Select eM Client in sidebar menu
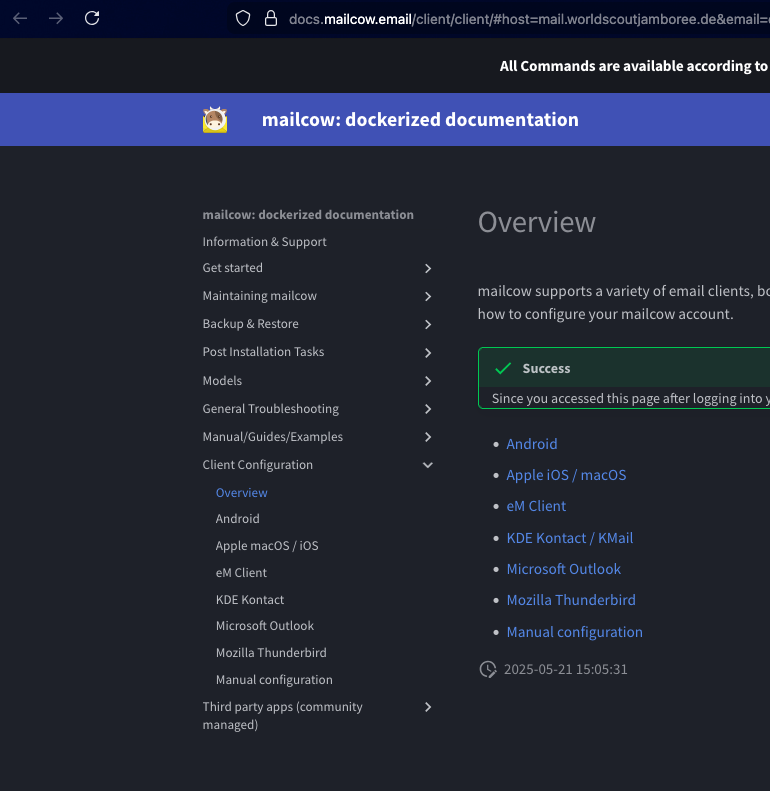Viewport: 770px width, 791px height. [x=241, y=573]
